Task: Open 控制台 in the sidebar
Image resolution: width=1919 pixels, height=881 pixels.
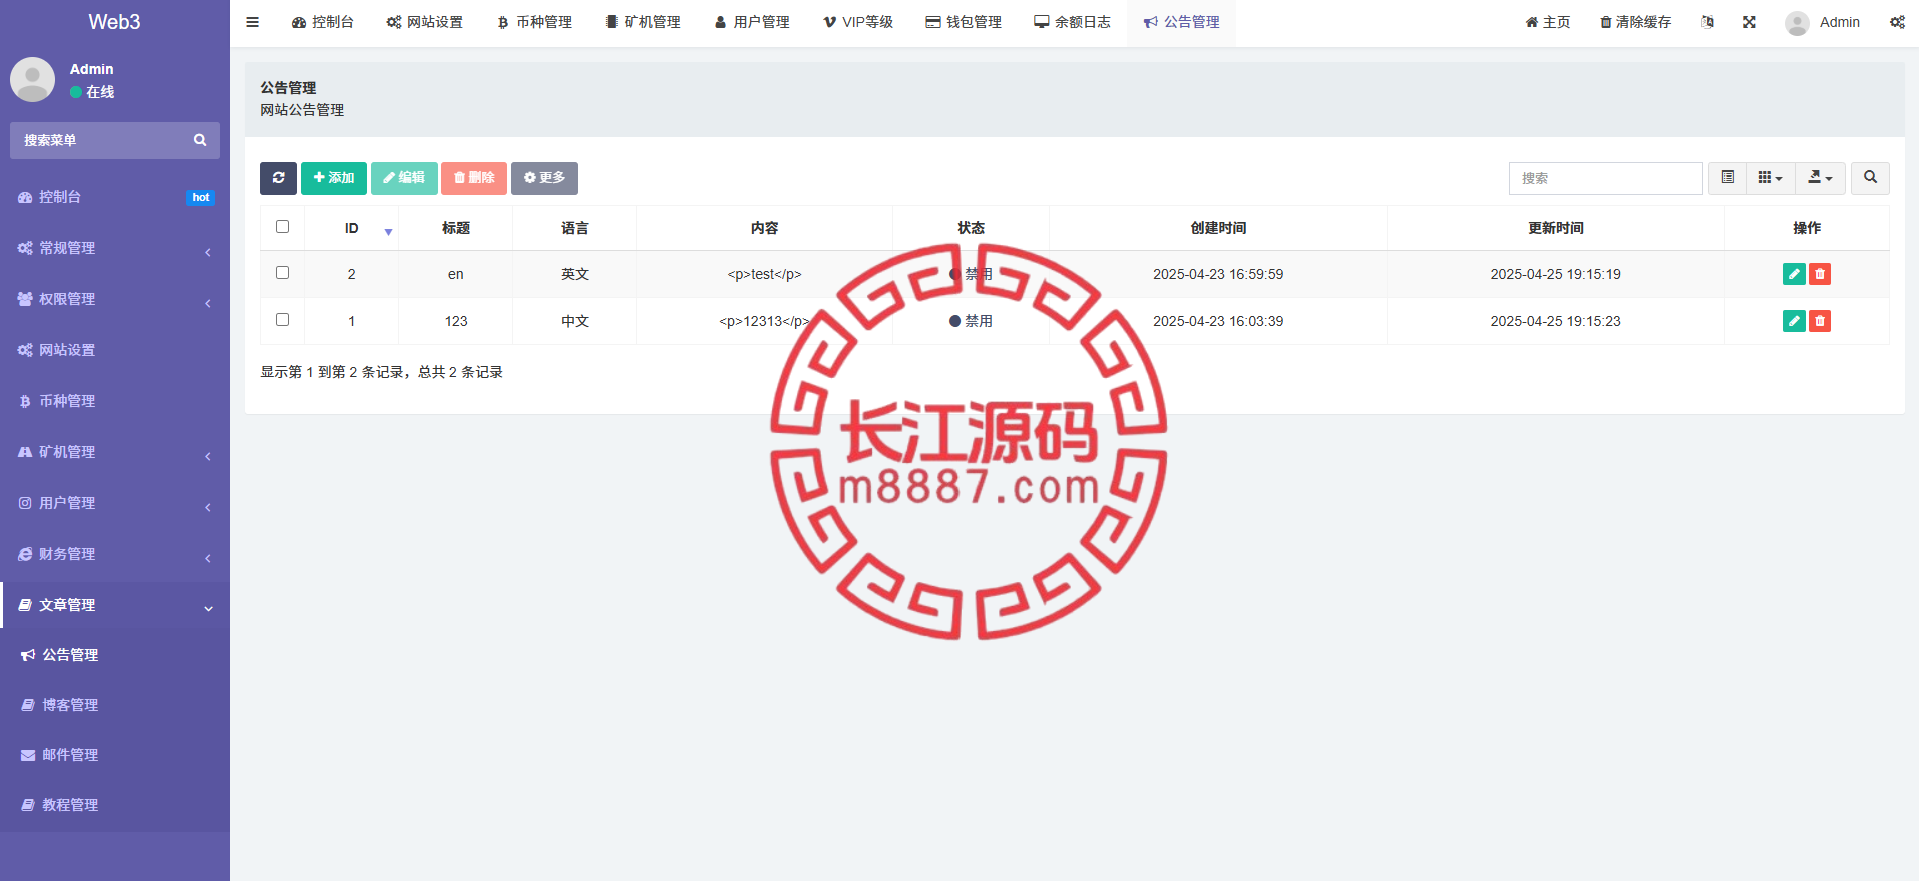Action: pos(115,197)
